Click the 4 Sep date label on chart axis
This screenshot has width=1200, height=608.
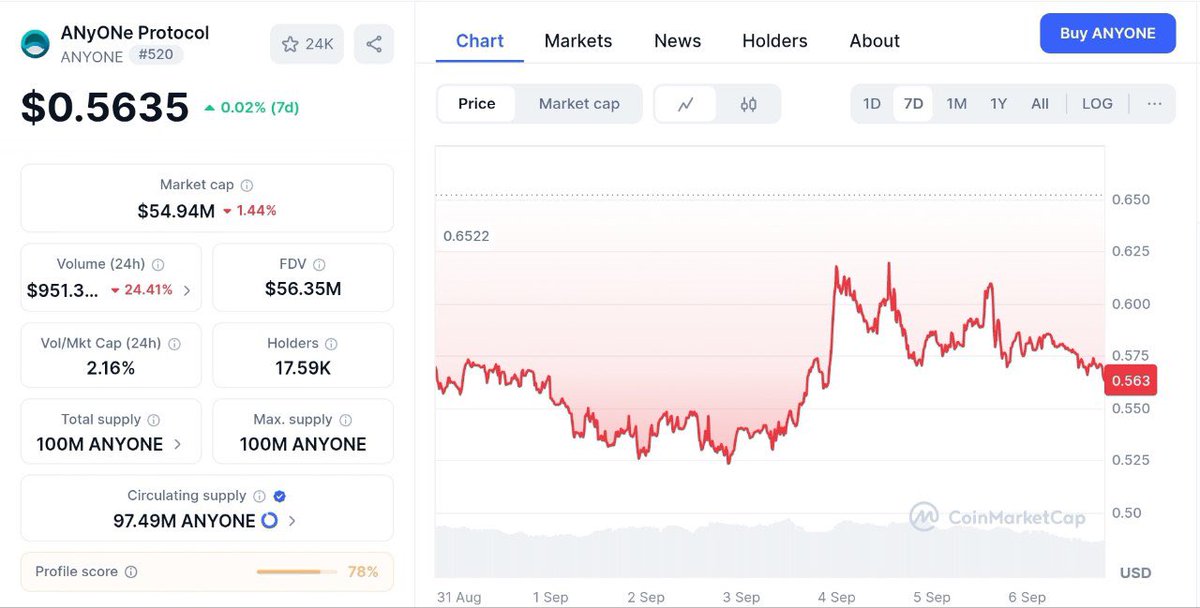(836, 597)
